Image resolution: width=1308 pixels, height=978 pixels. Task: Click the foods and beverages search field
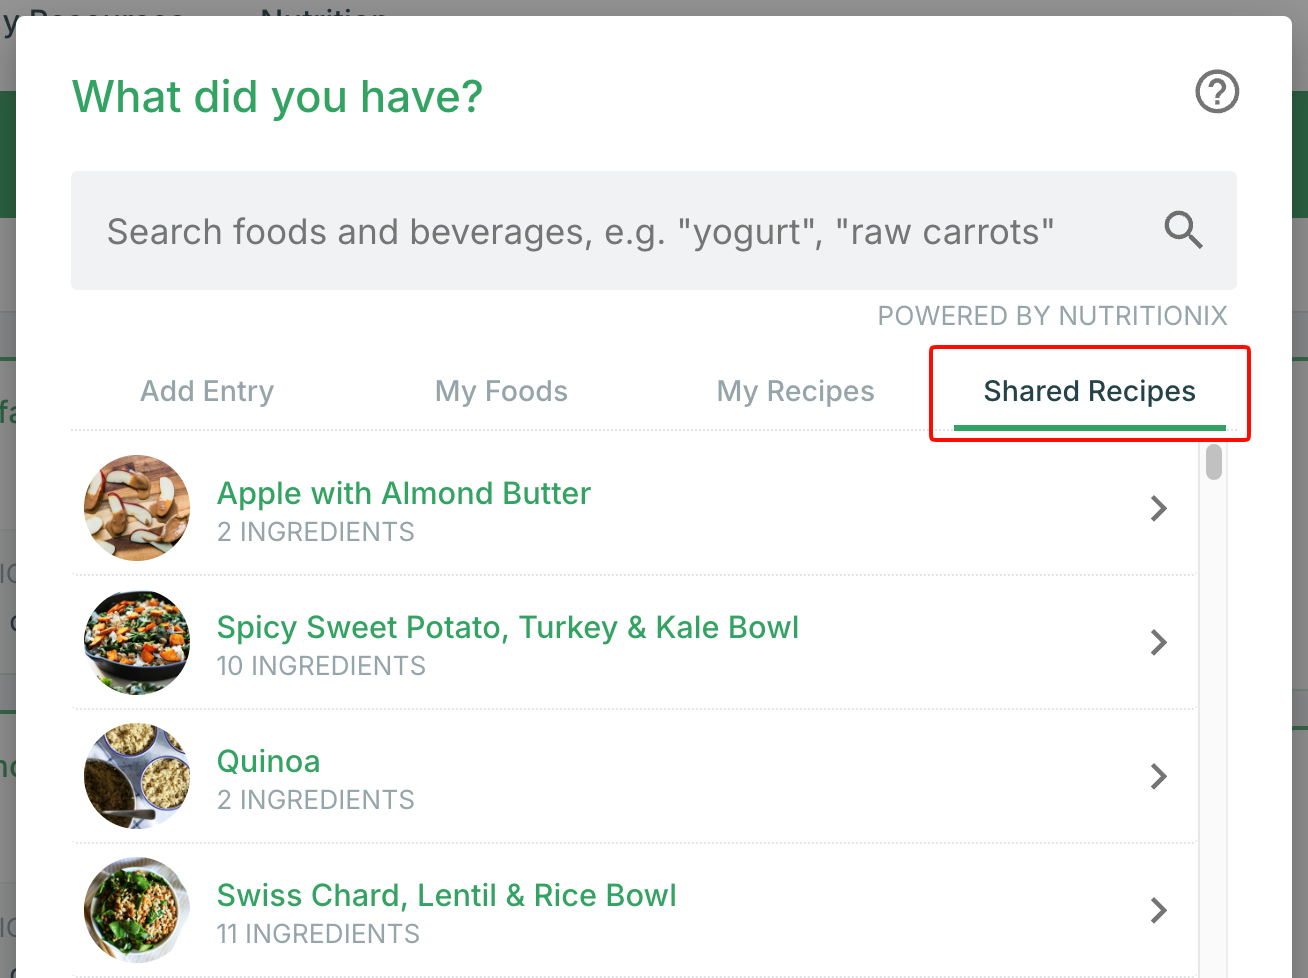pyautogui.click(x=654, y=231)
